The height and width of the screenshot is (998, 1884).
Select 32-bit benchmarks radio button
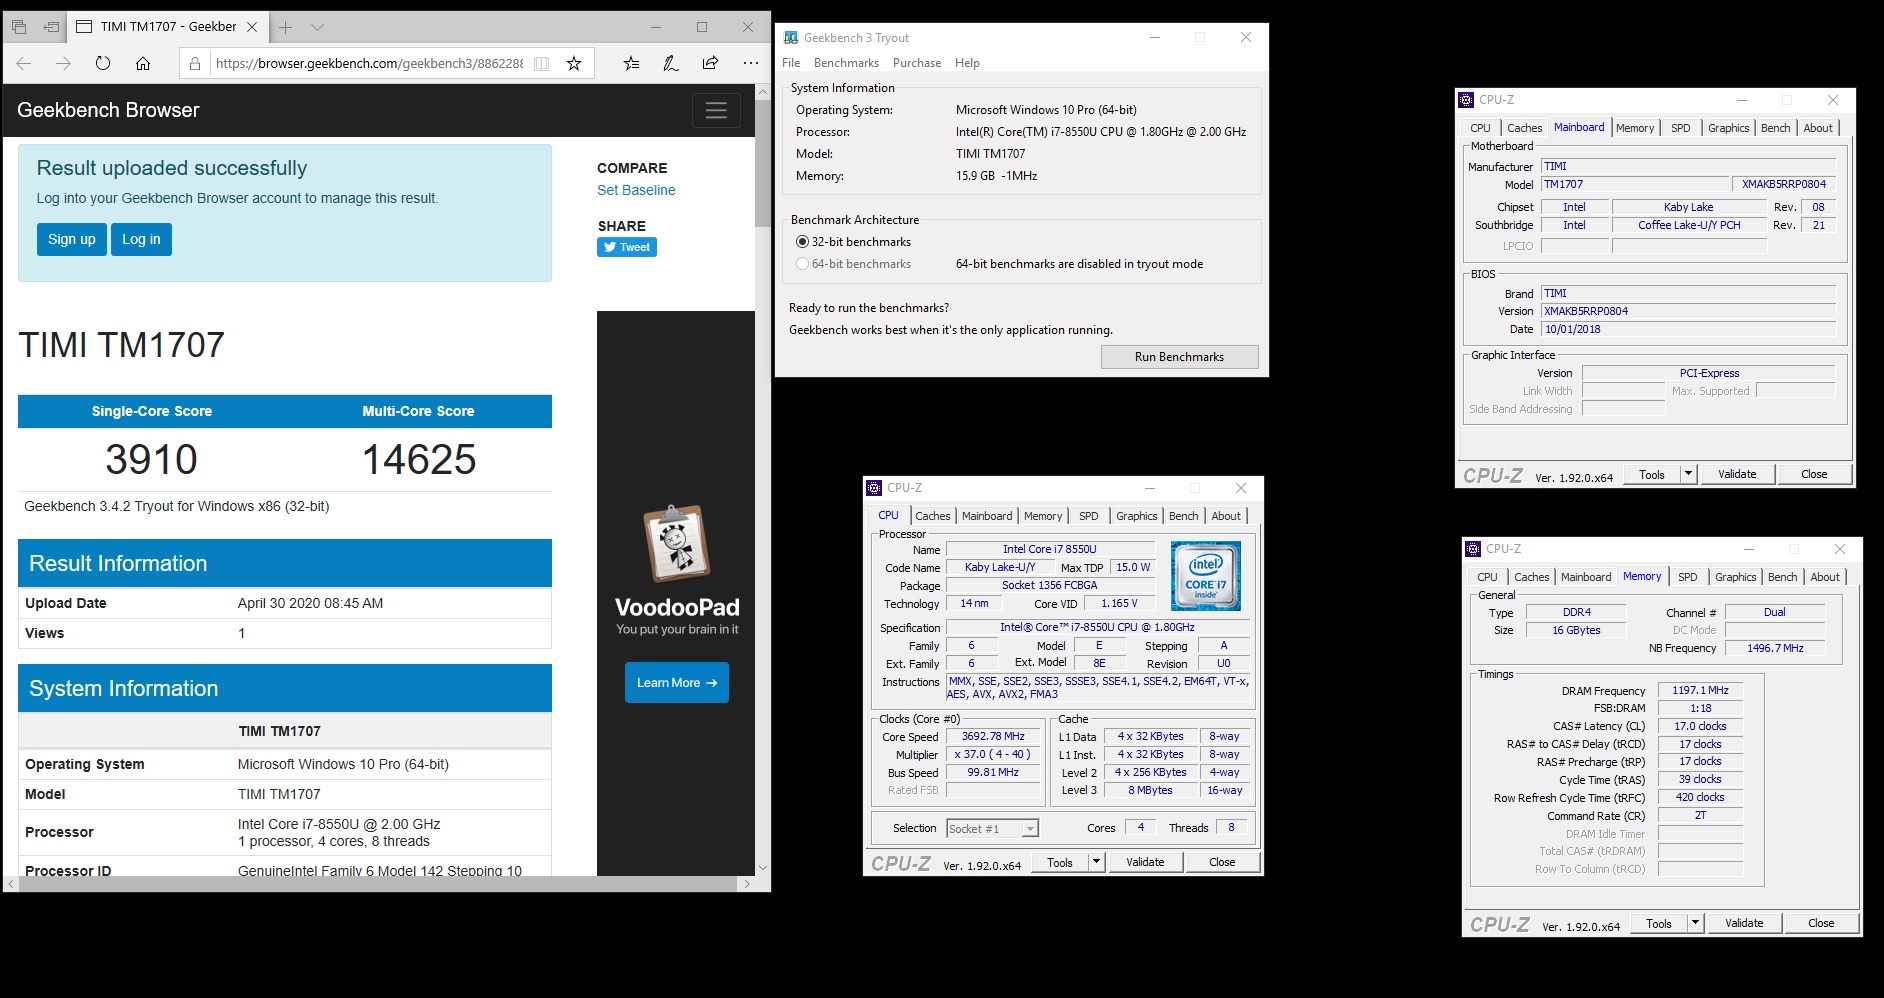coord(802,242)
